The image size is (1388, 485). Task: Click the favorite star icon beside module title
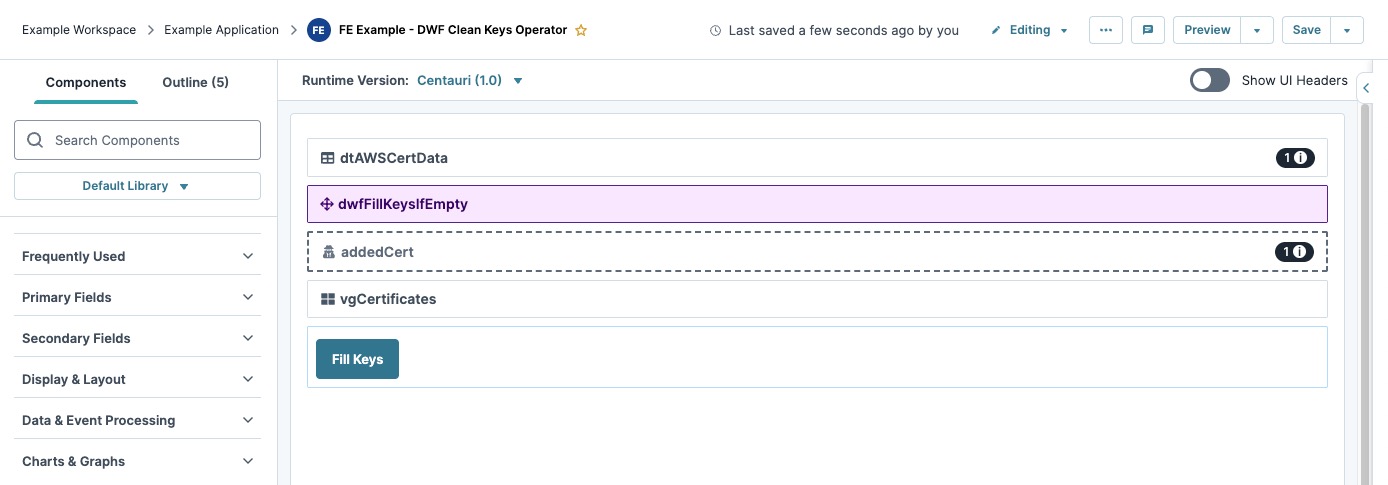581,30
